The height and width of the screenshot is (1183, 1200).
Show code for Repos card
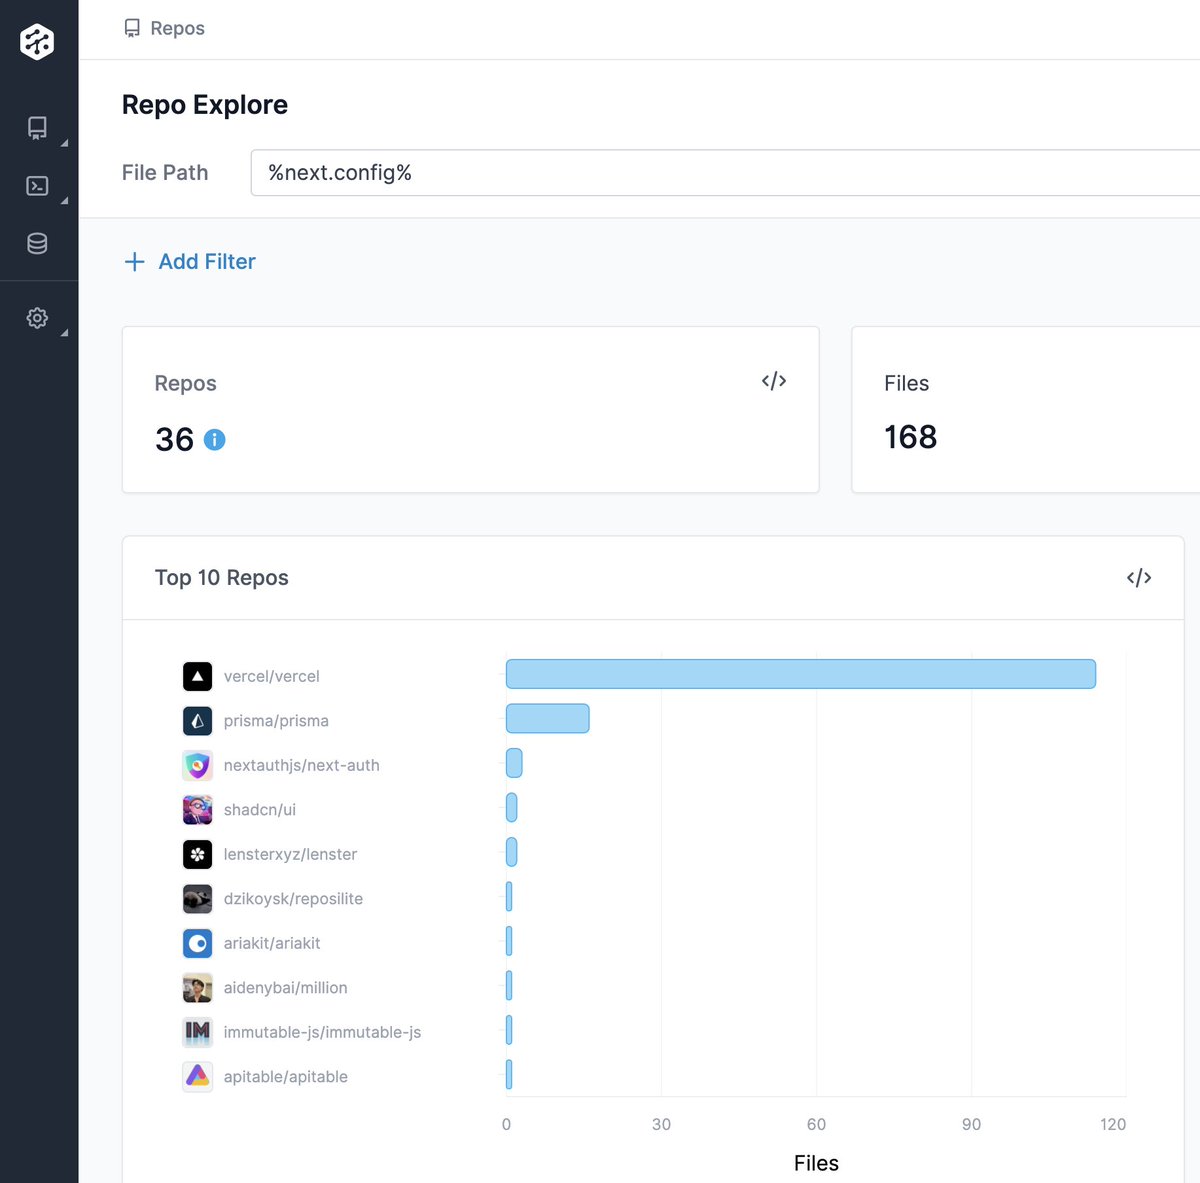[774, 381]
